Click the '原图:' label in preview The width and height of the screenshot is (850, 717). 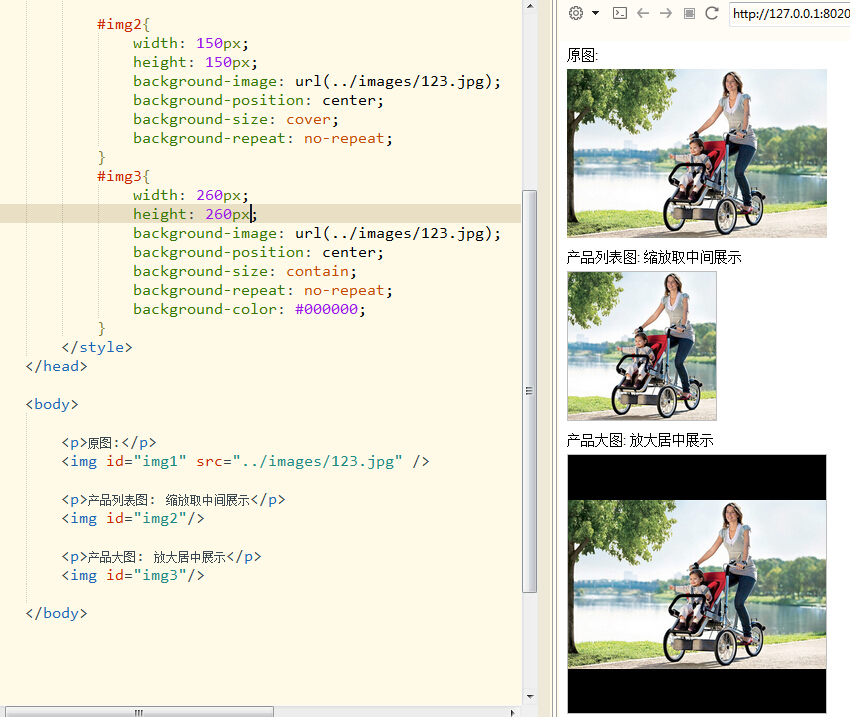click(x=582, y=55)
